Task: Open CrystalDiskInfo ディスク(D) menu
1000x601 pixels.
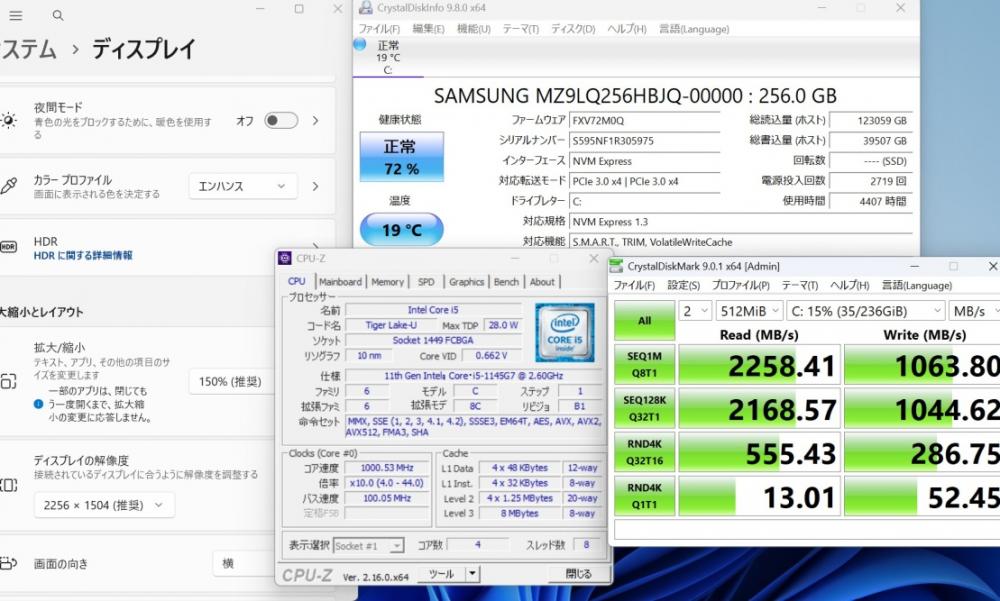Action: click(x=573, y=29)
